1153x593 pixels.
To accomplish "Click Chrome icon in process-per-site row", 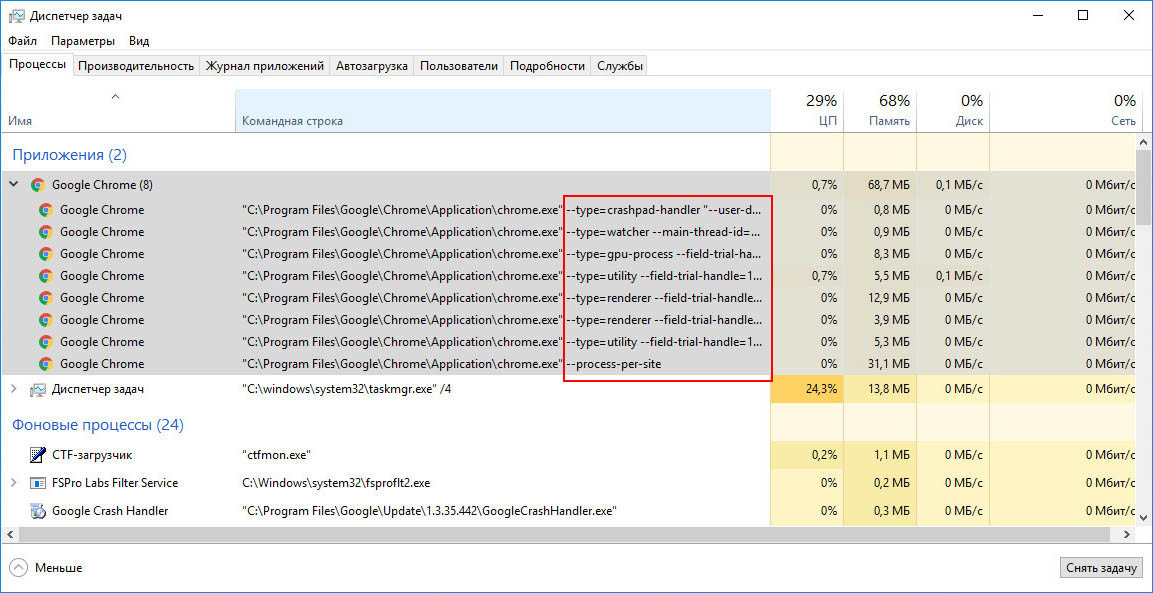I will (x=45, y=364).
